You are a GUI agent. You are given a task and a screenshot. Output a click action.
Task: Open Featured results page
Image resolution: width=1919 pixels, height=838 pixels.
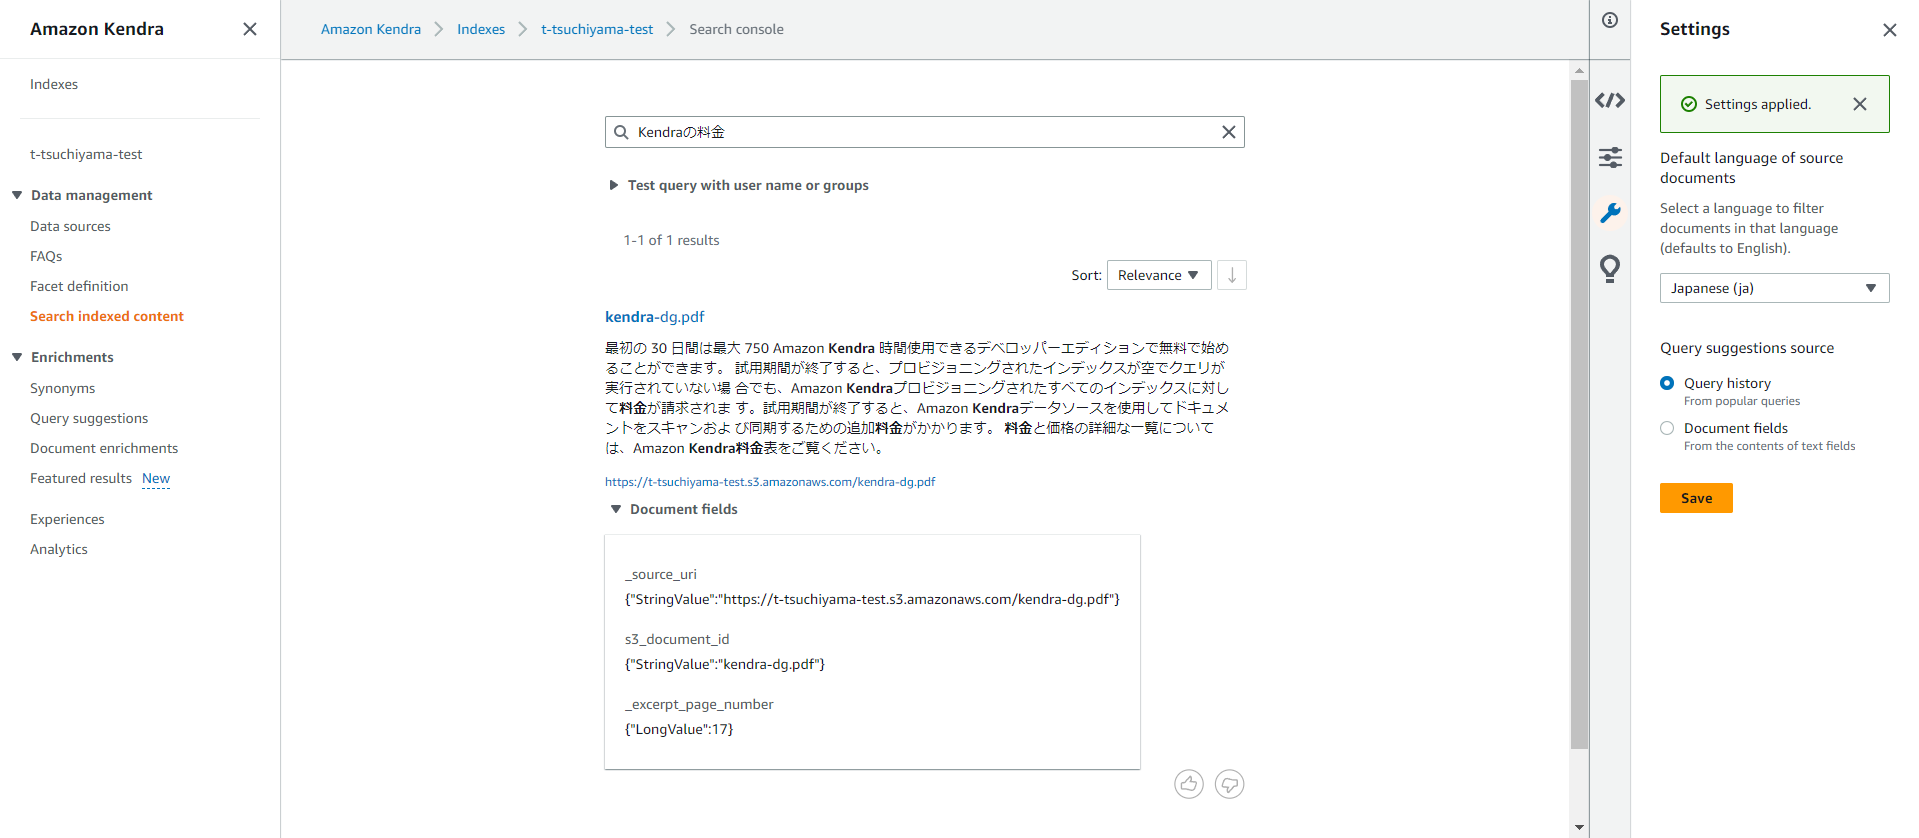click(81, 478)
